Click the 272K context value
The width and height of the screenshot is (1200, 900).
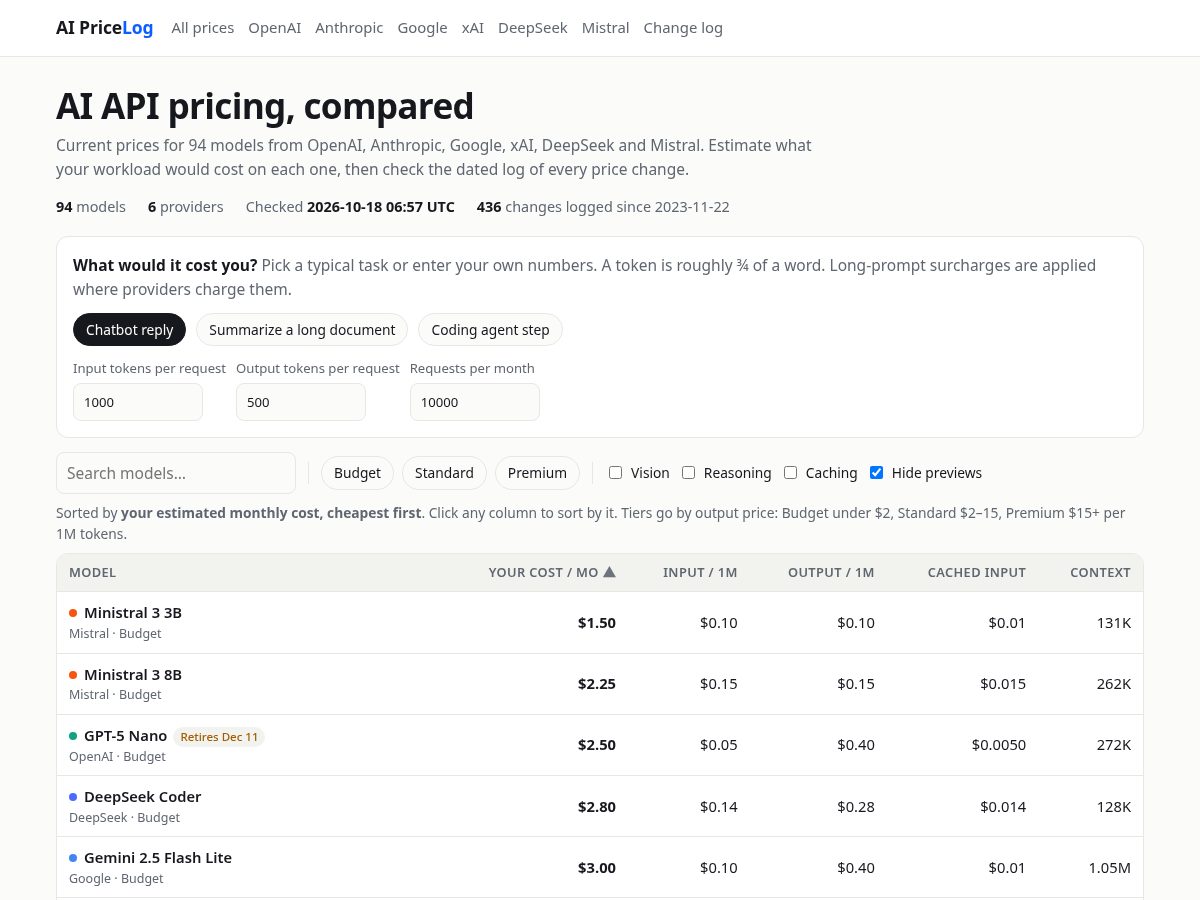pos(1114,745)
